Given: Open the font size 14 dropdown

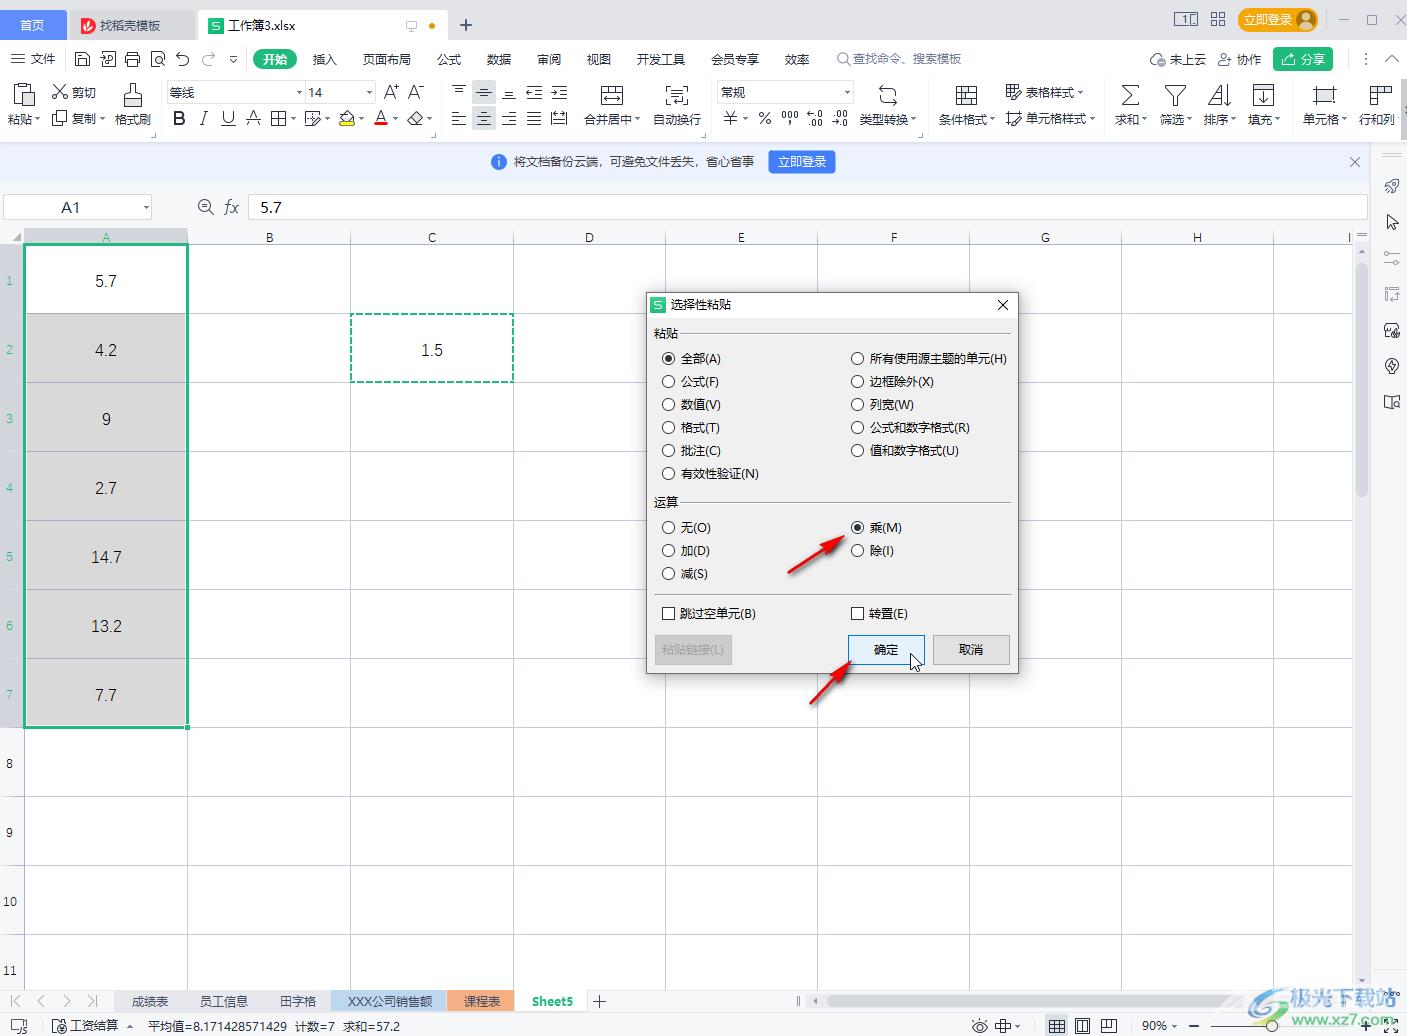Looking at the screenshot, I should [369, 92].
